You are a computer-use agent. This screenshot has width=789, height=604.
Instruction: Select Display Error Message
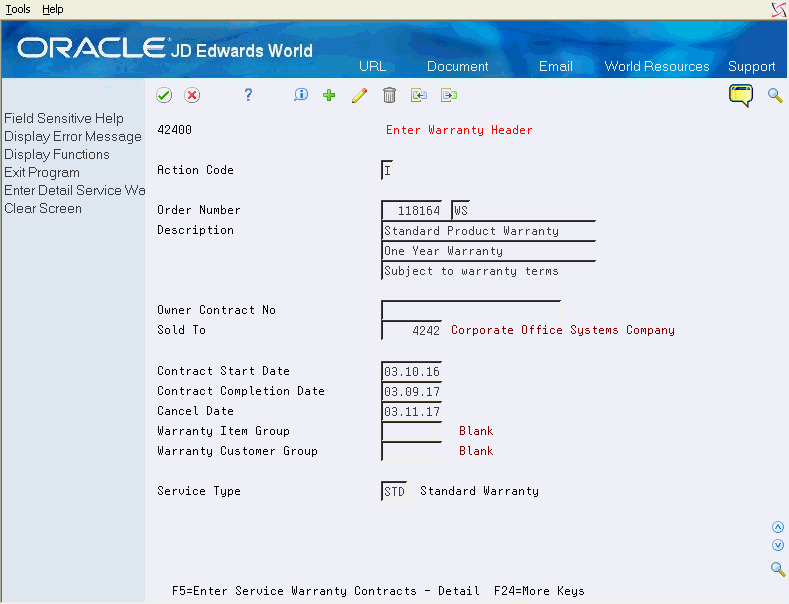point(73,136)
